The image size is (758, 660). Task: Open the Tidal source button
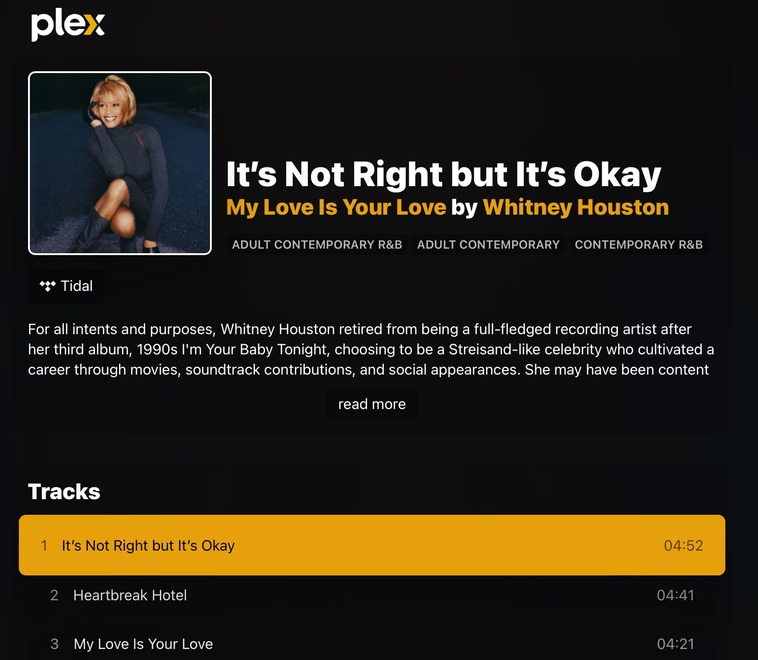pyautogui.click(x=66, y=286)
